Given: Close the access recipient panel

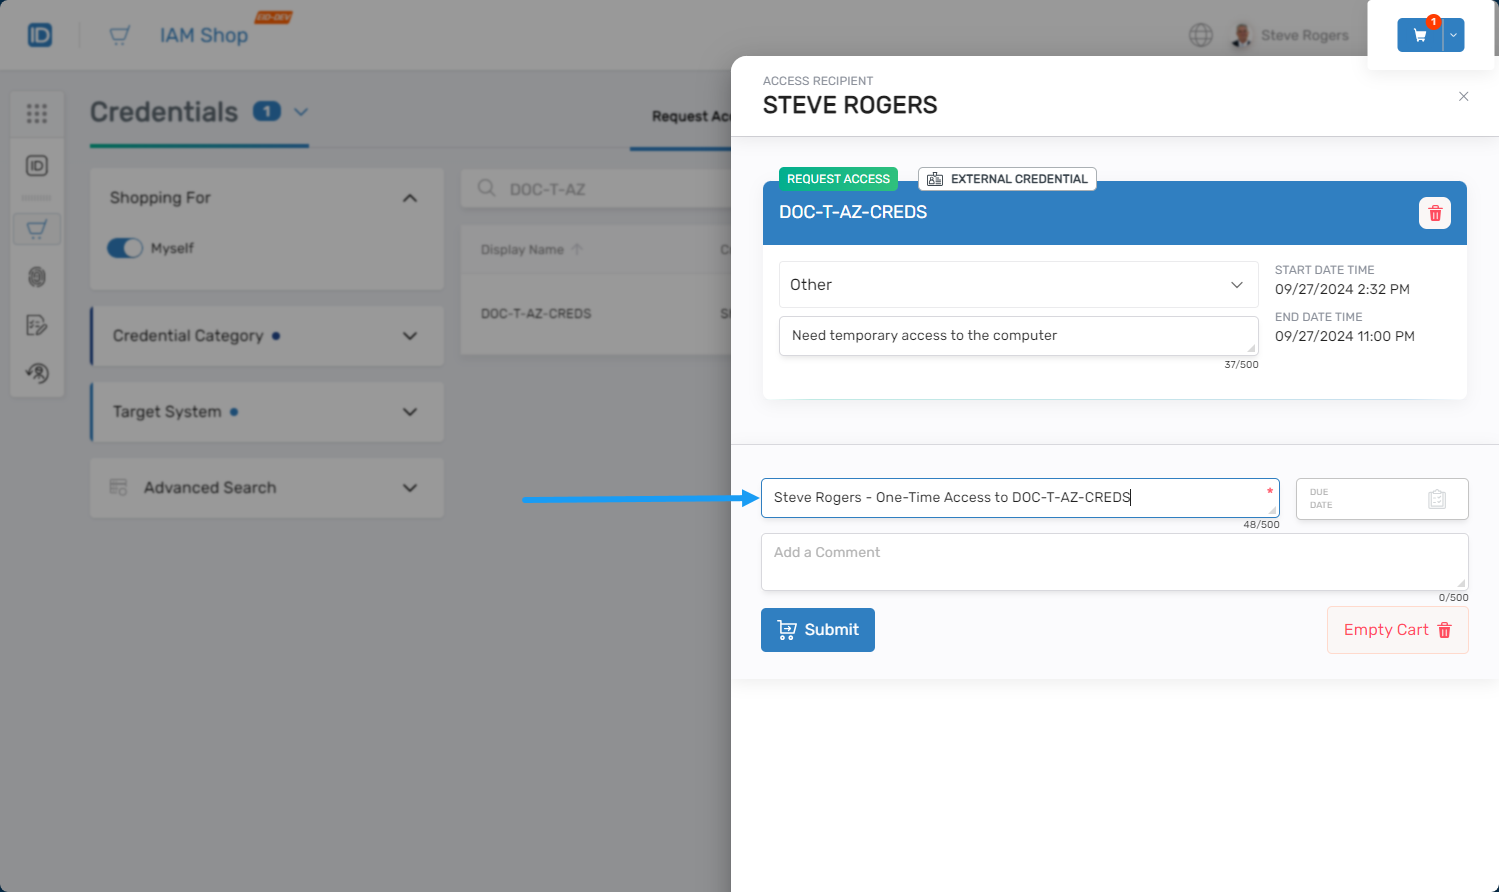Looking at the screenshot, I should [1463, 97].
